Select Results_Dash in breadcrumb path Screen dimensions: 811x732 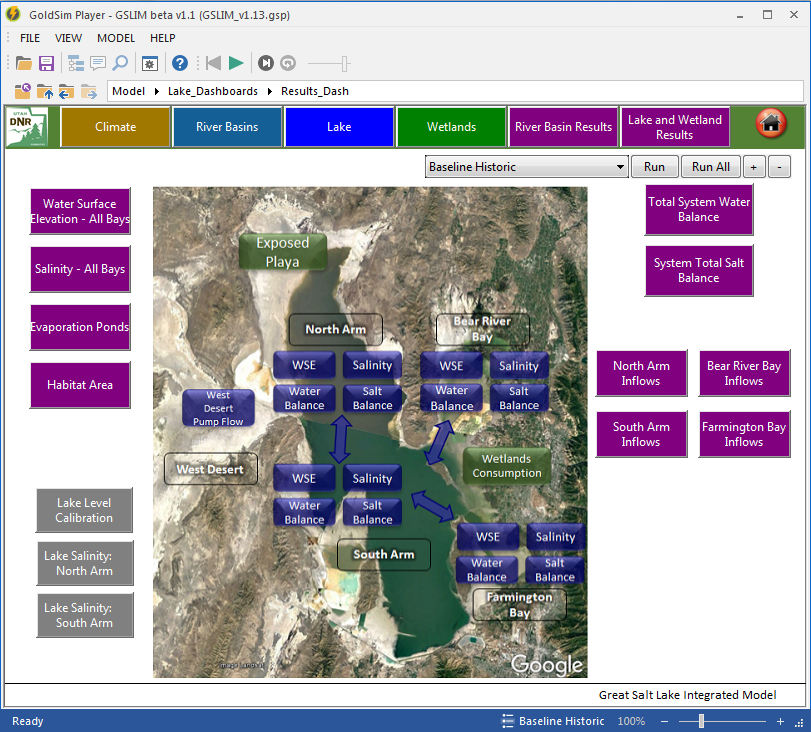point(314,92)
